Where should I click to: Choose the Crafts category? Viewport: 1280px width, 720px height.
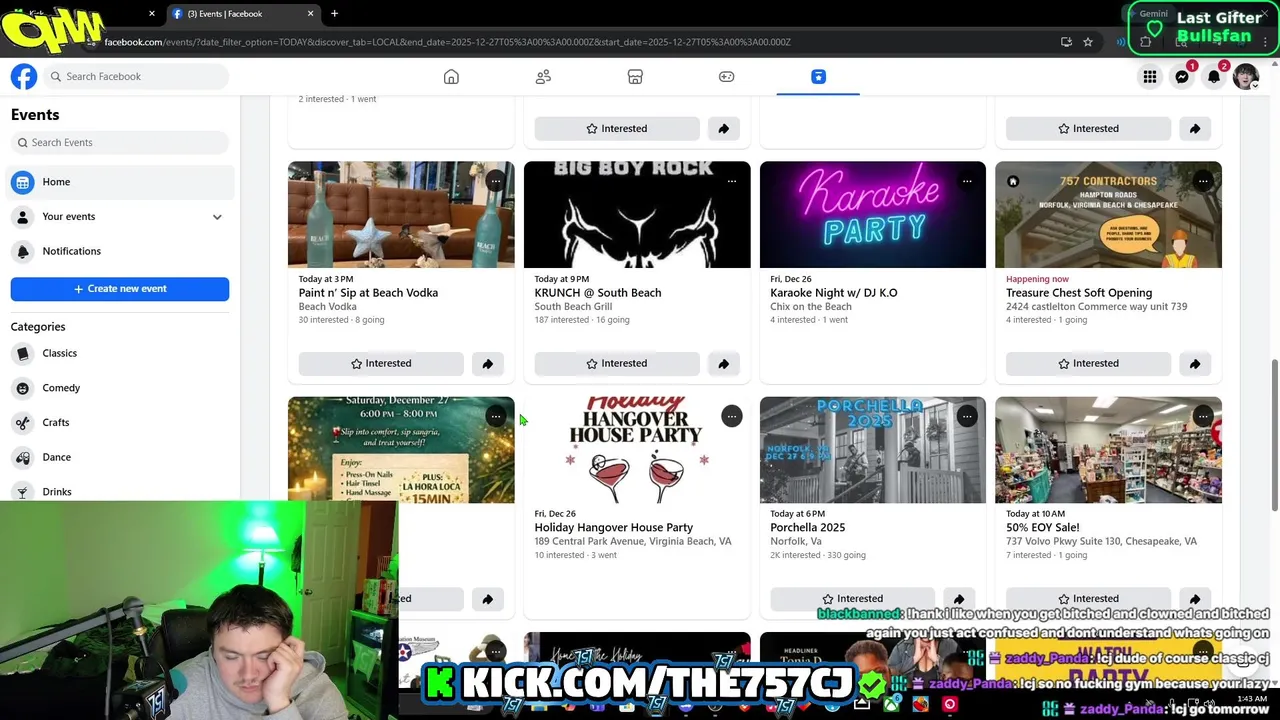coord(56,422)
